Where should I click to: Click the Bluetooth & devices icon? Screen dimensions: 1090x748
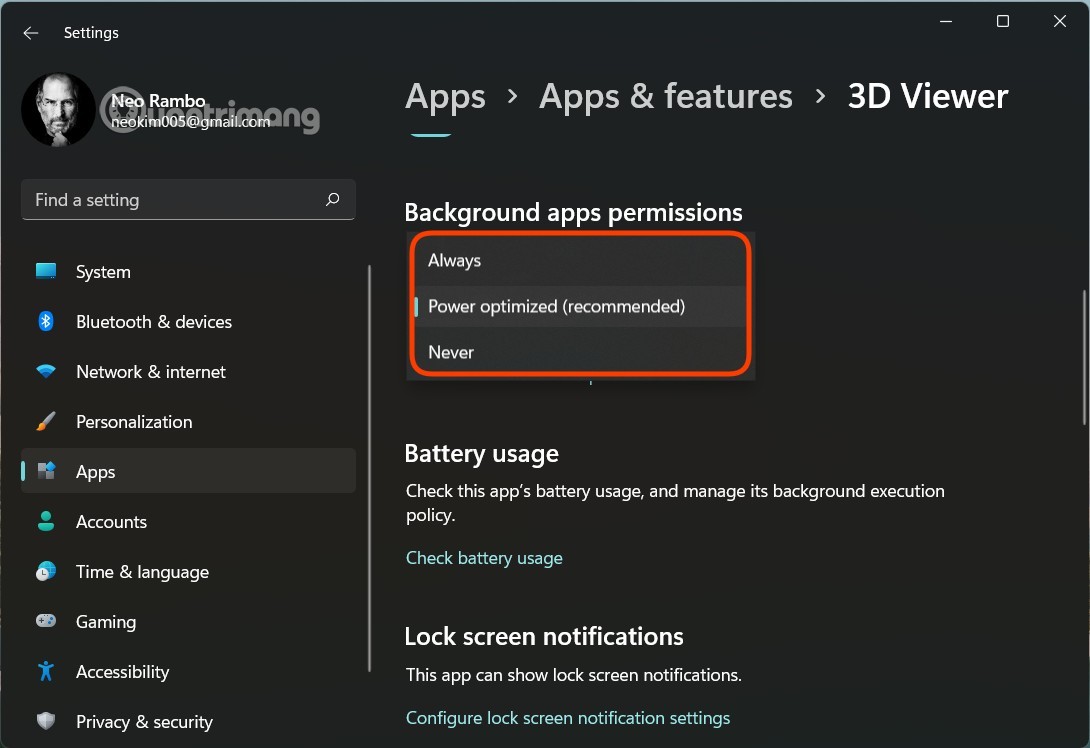tap(46, 321)
